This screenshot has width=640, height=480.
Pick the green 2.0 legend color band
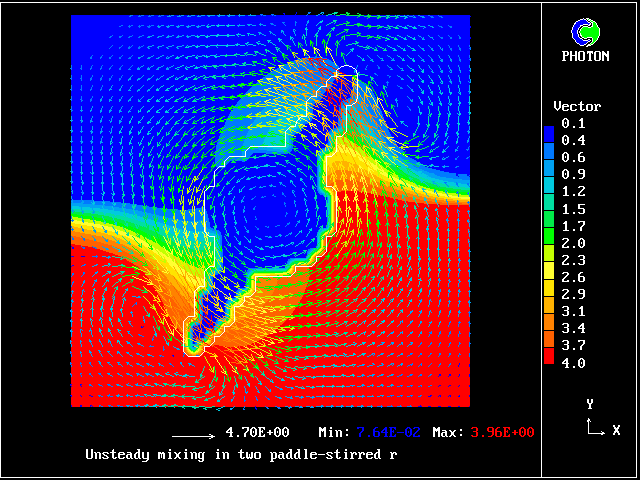pos(548,243)
